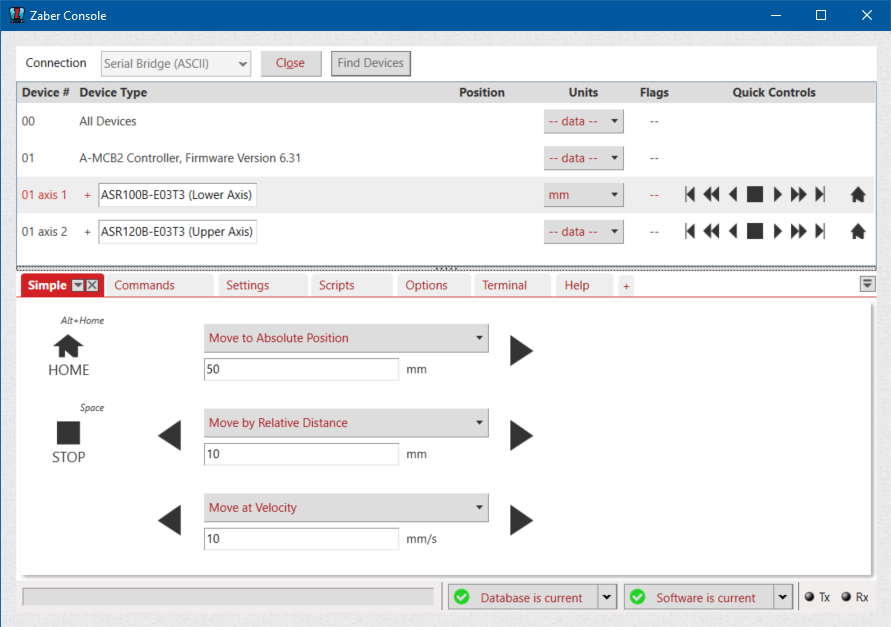The height and width of the screenshot is (627, 891).
Task: Click the Rx indicator light
Action: tap(846, 597)
